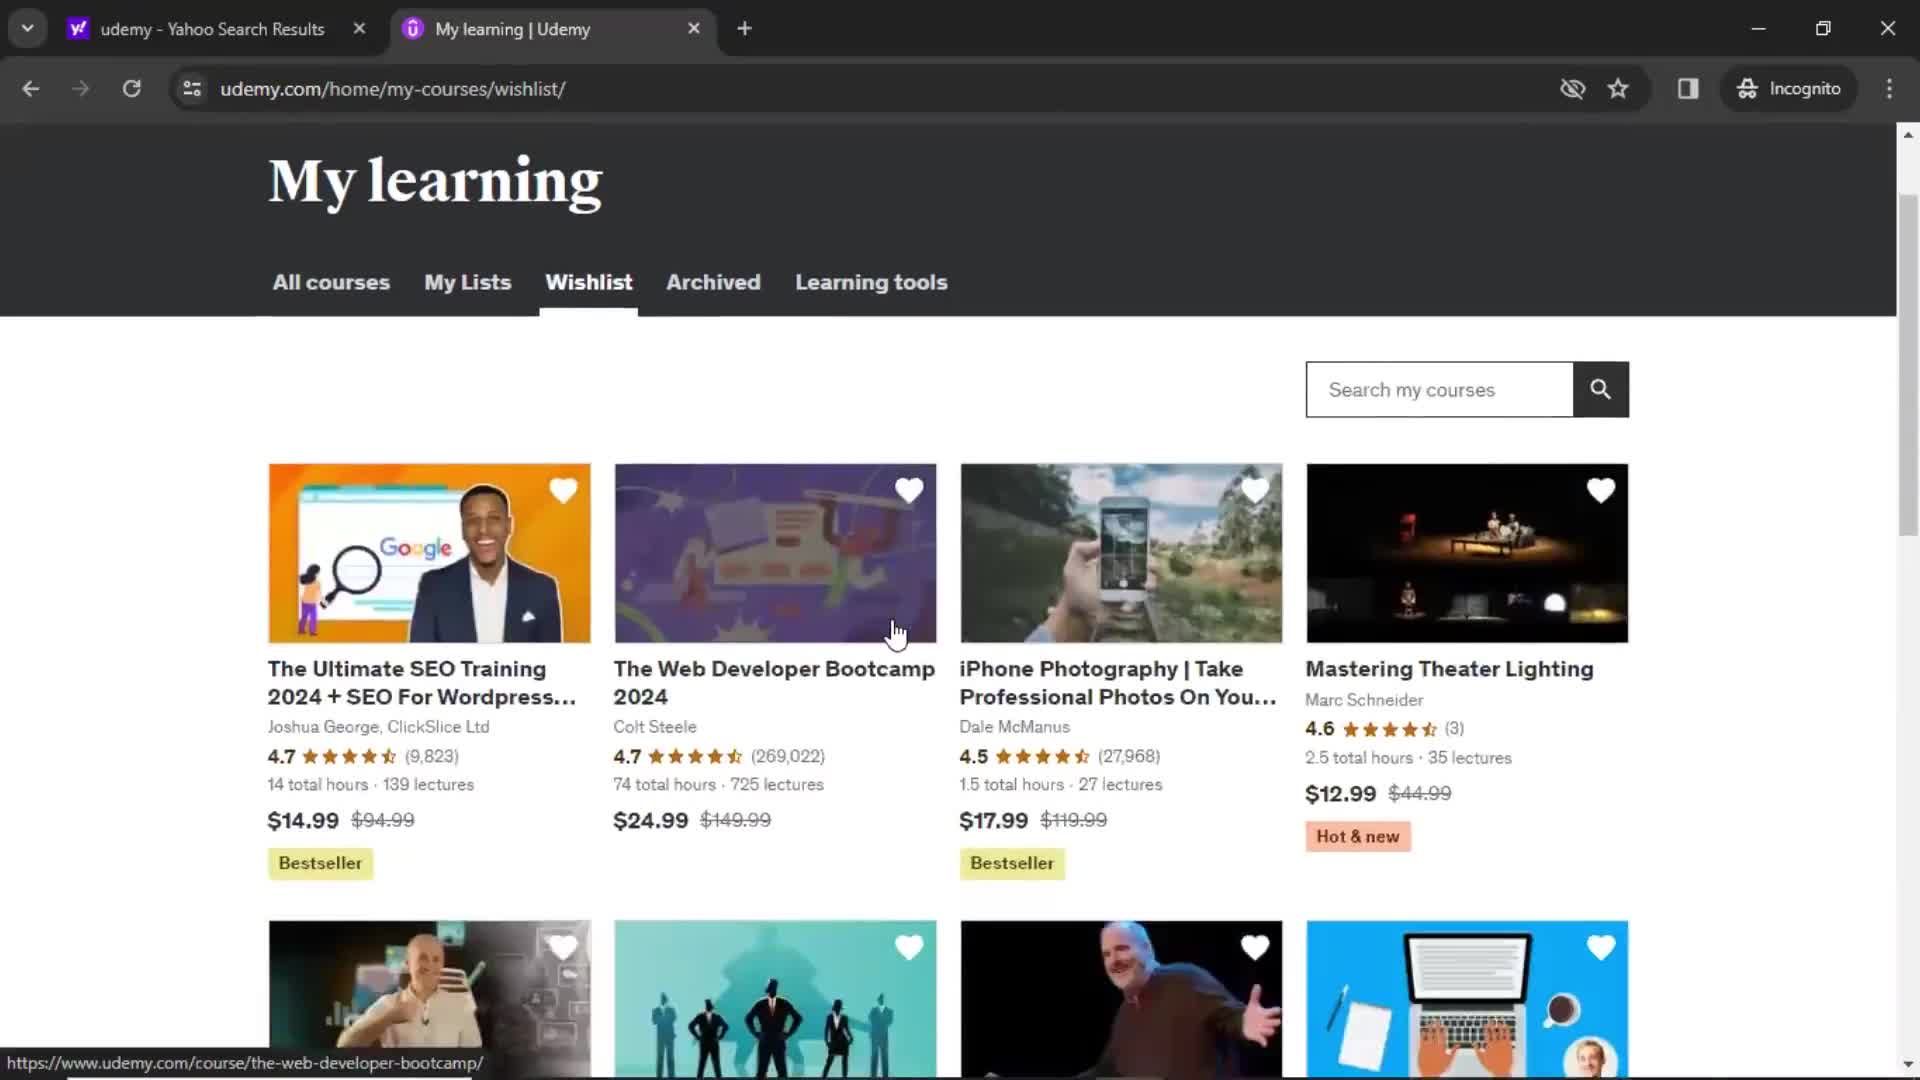Open iPhone Photography course title link
The width and height of the screenshot is (1920, 1080).
(x=1118, y=683)
